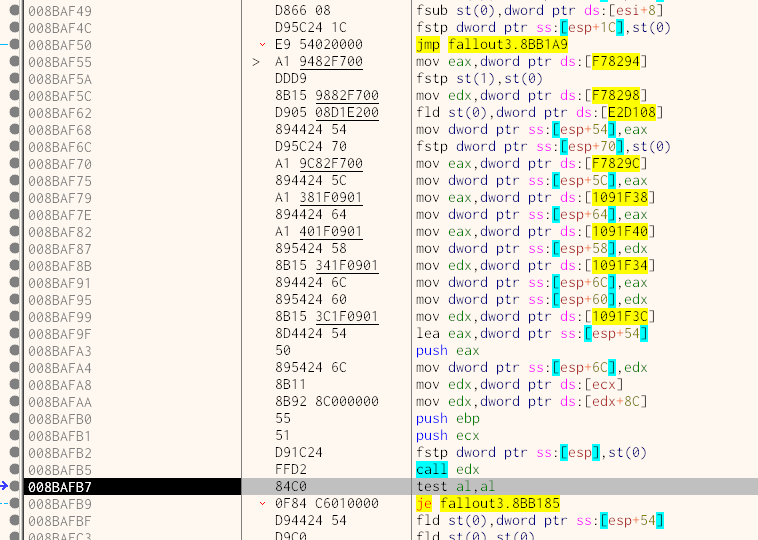The width and height of the screenshot is (758, 540).
Task: Select address 008BAF91
Action: [x=60, y=283]
